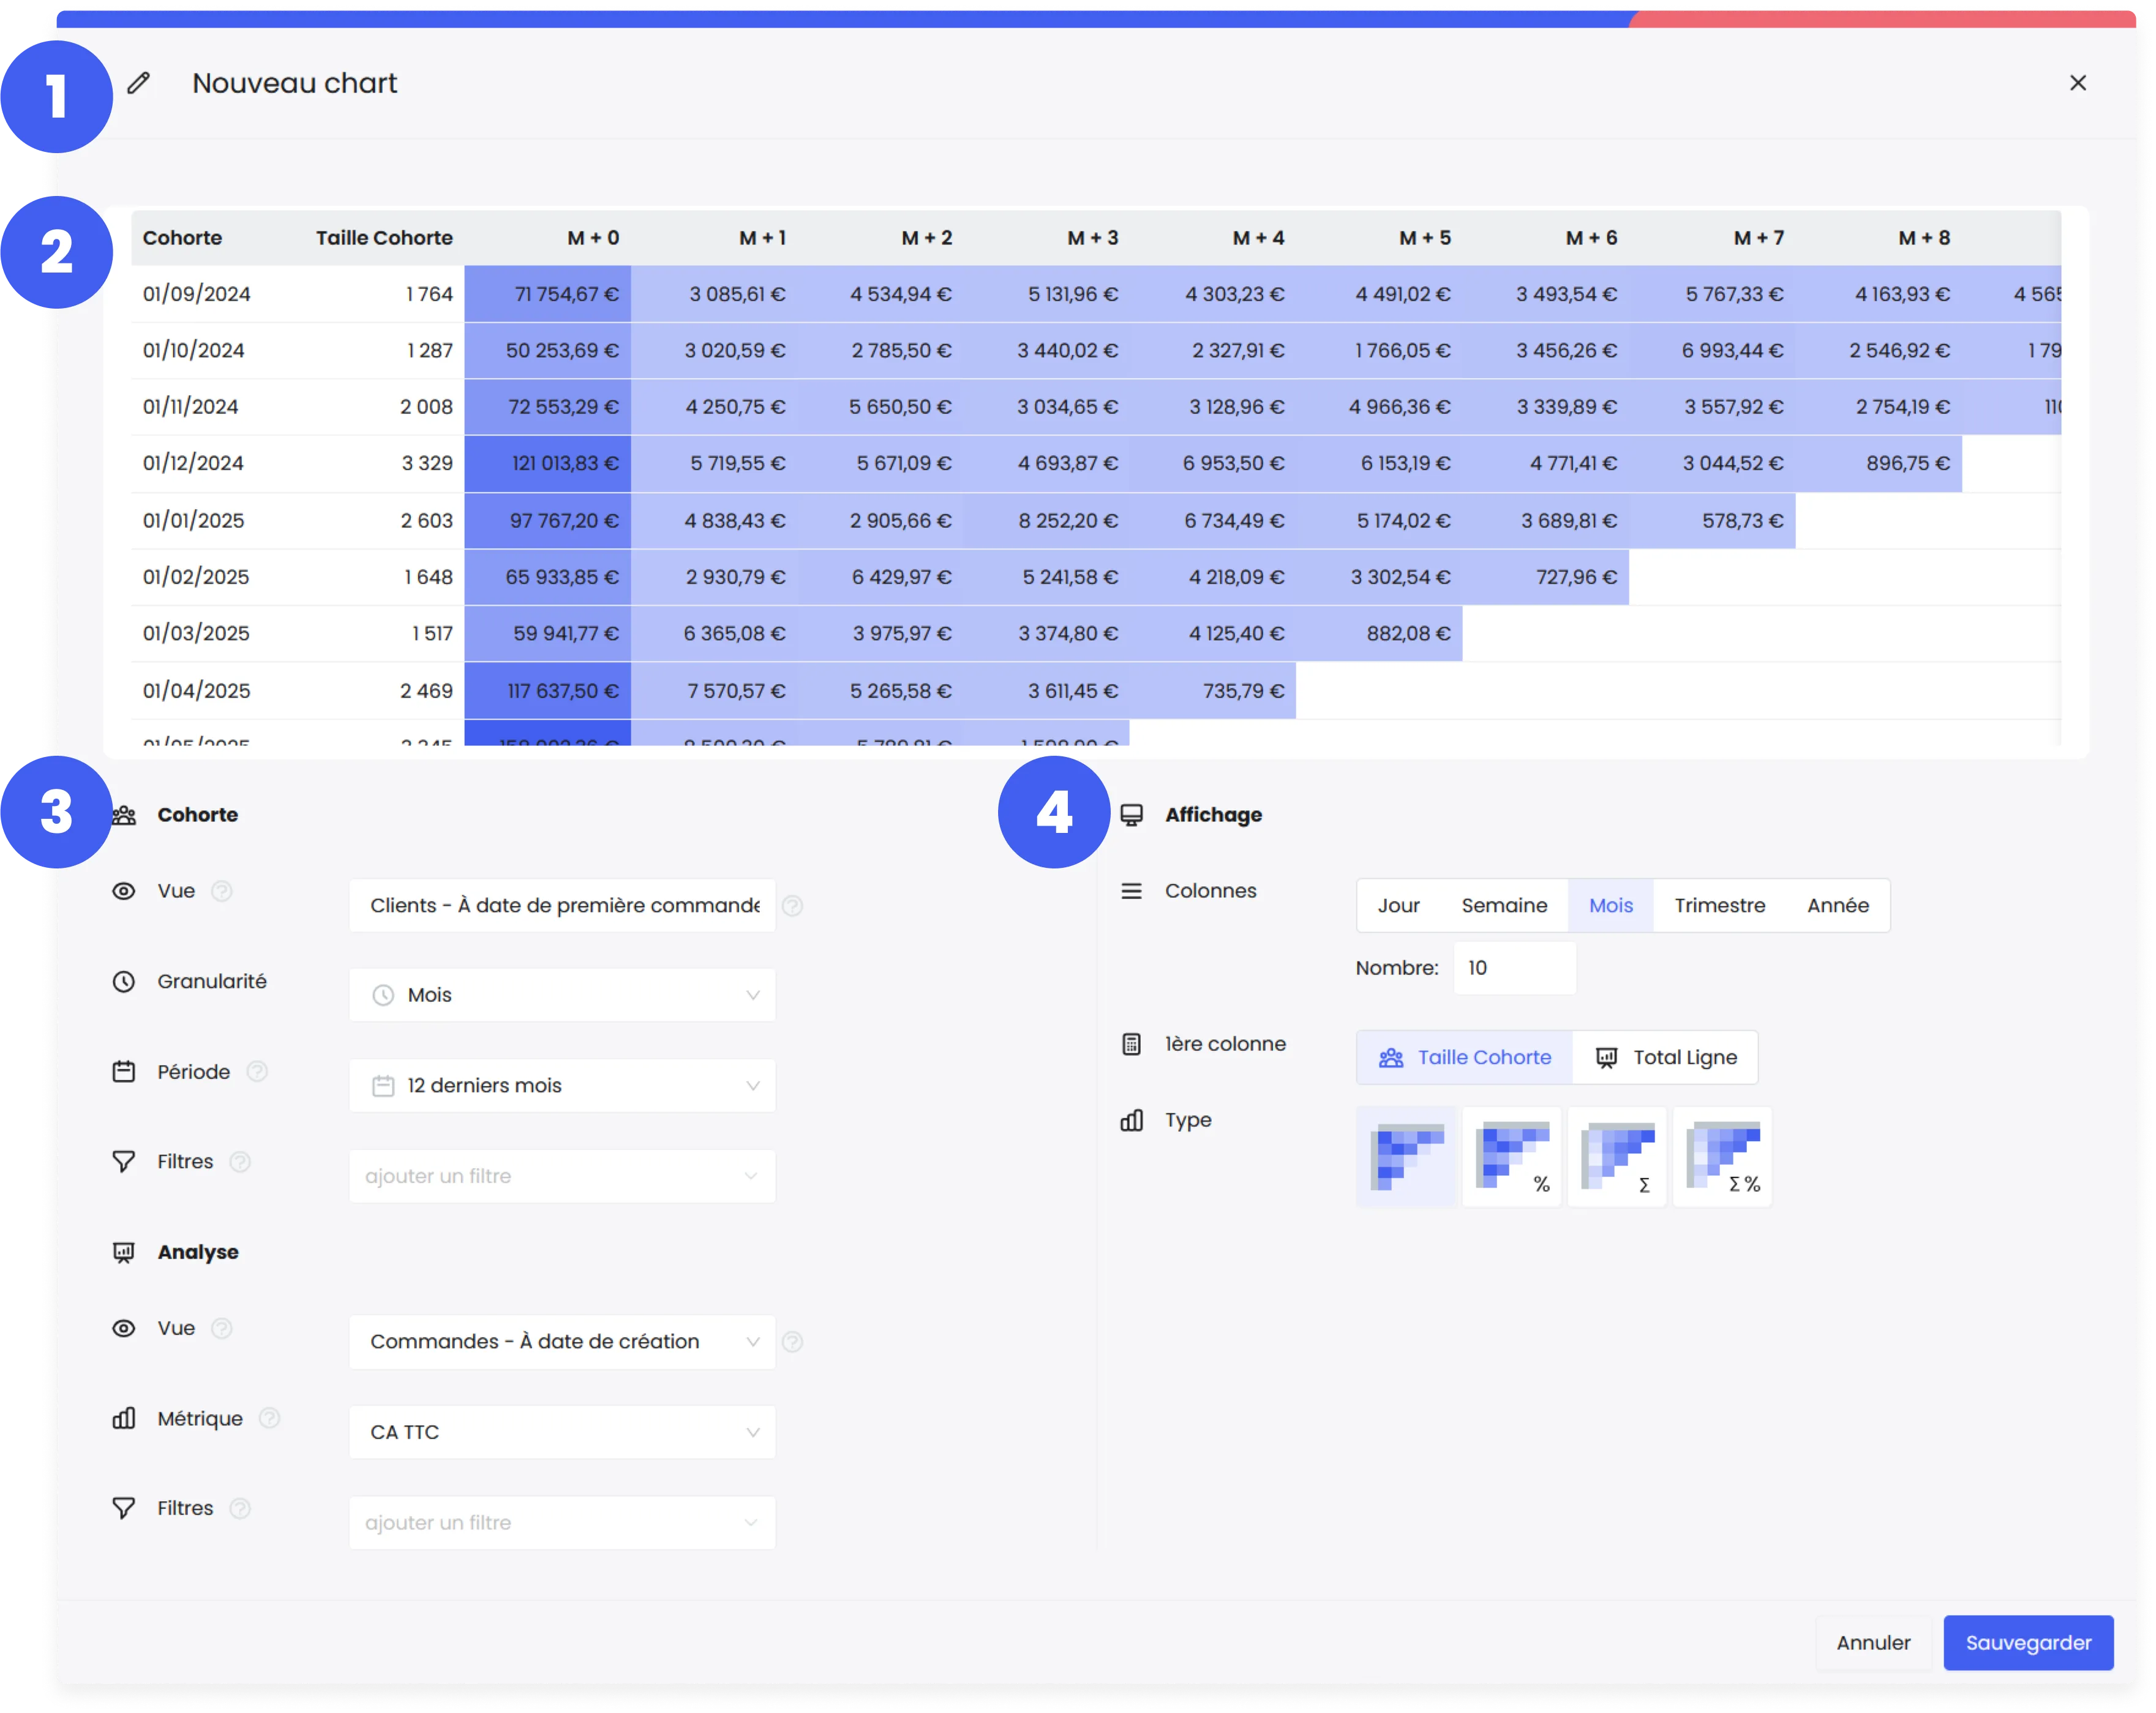
Task: Click the eye icon next to Cohorte Vue
Action: point(123,891)
